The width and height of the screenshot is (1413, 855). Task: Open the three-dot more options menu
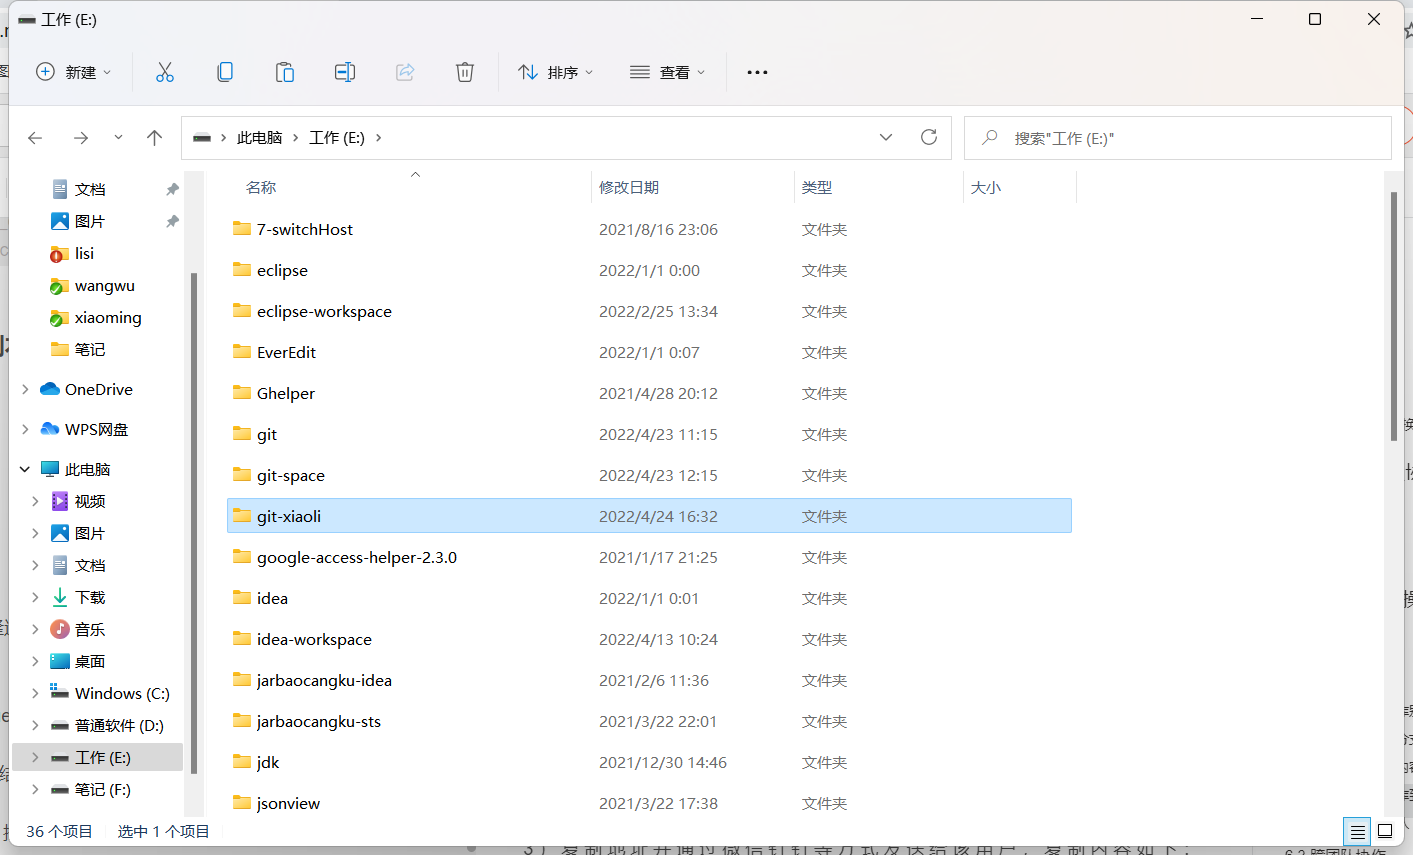point(757,72)
